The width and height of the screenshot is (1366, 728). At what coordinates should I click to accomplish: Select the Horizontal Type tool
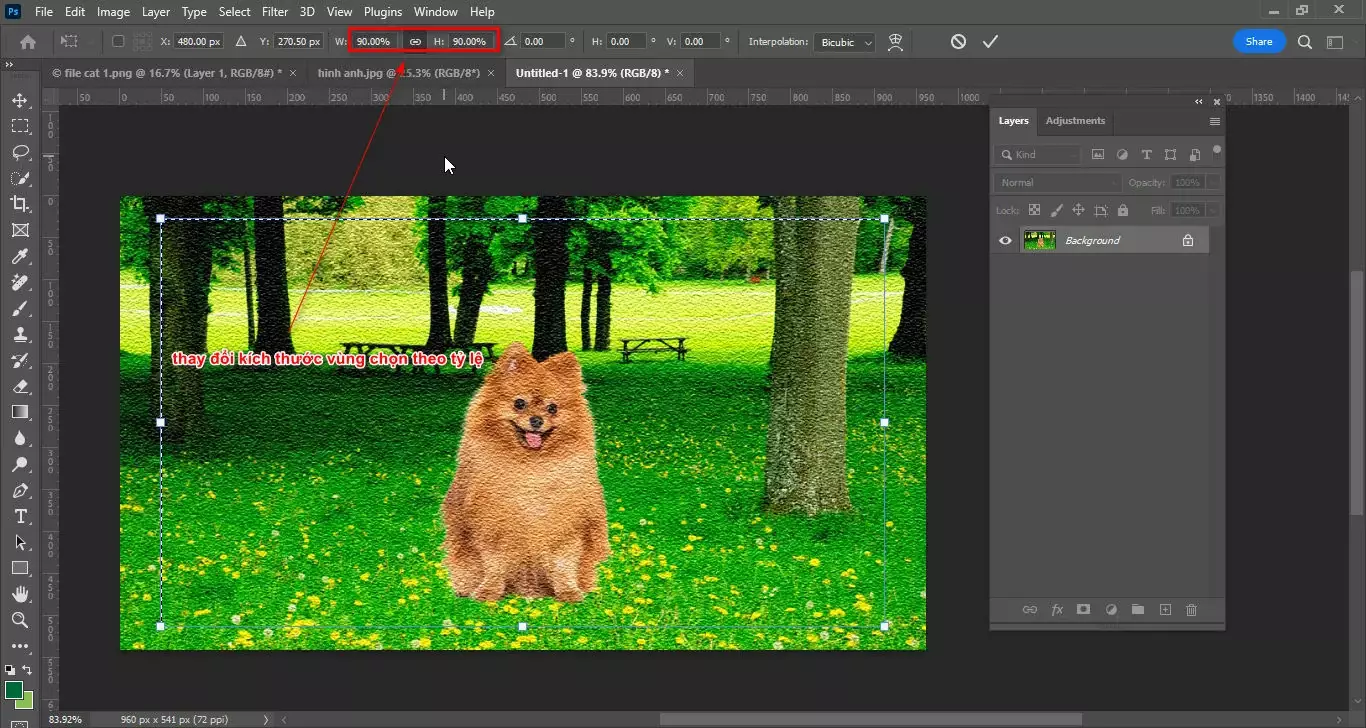[20, 517]
